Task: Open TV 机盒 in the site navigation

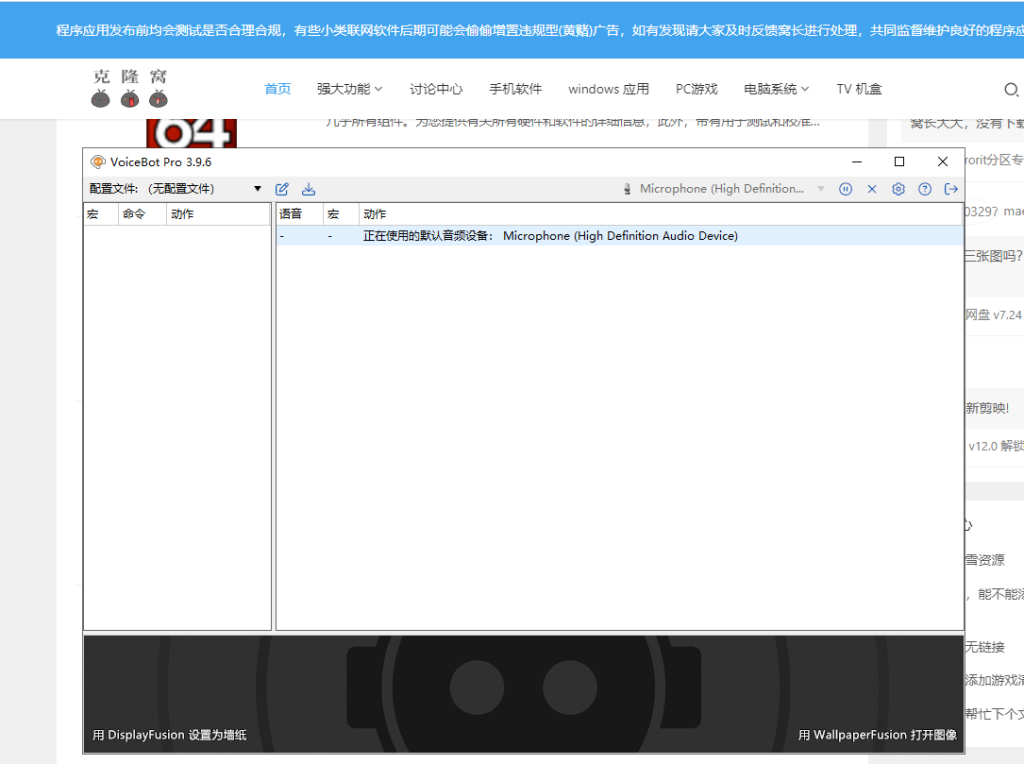Action: 859,89
